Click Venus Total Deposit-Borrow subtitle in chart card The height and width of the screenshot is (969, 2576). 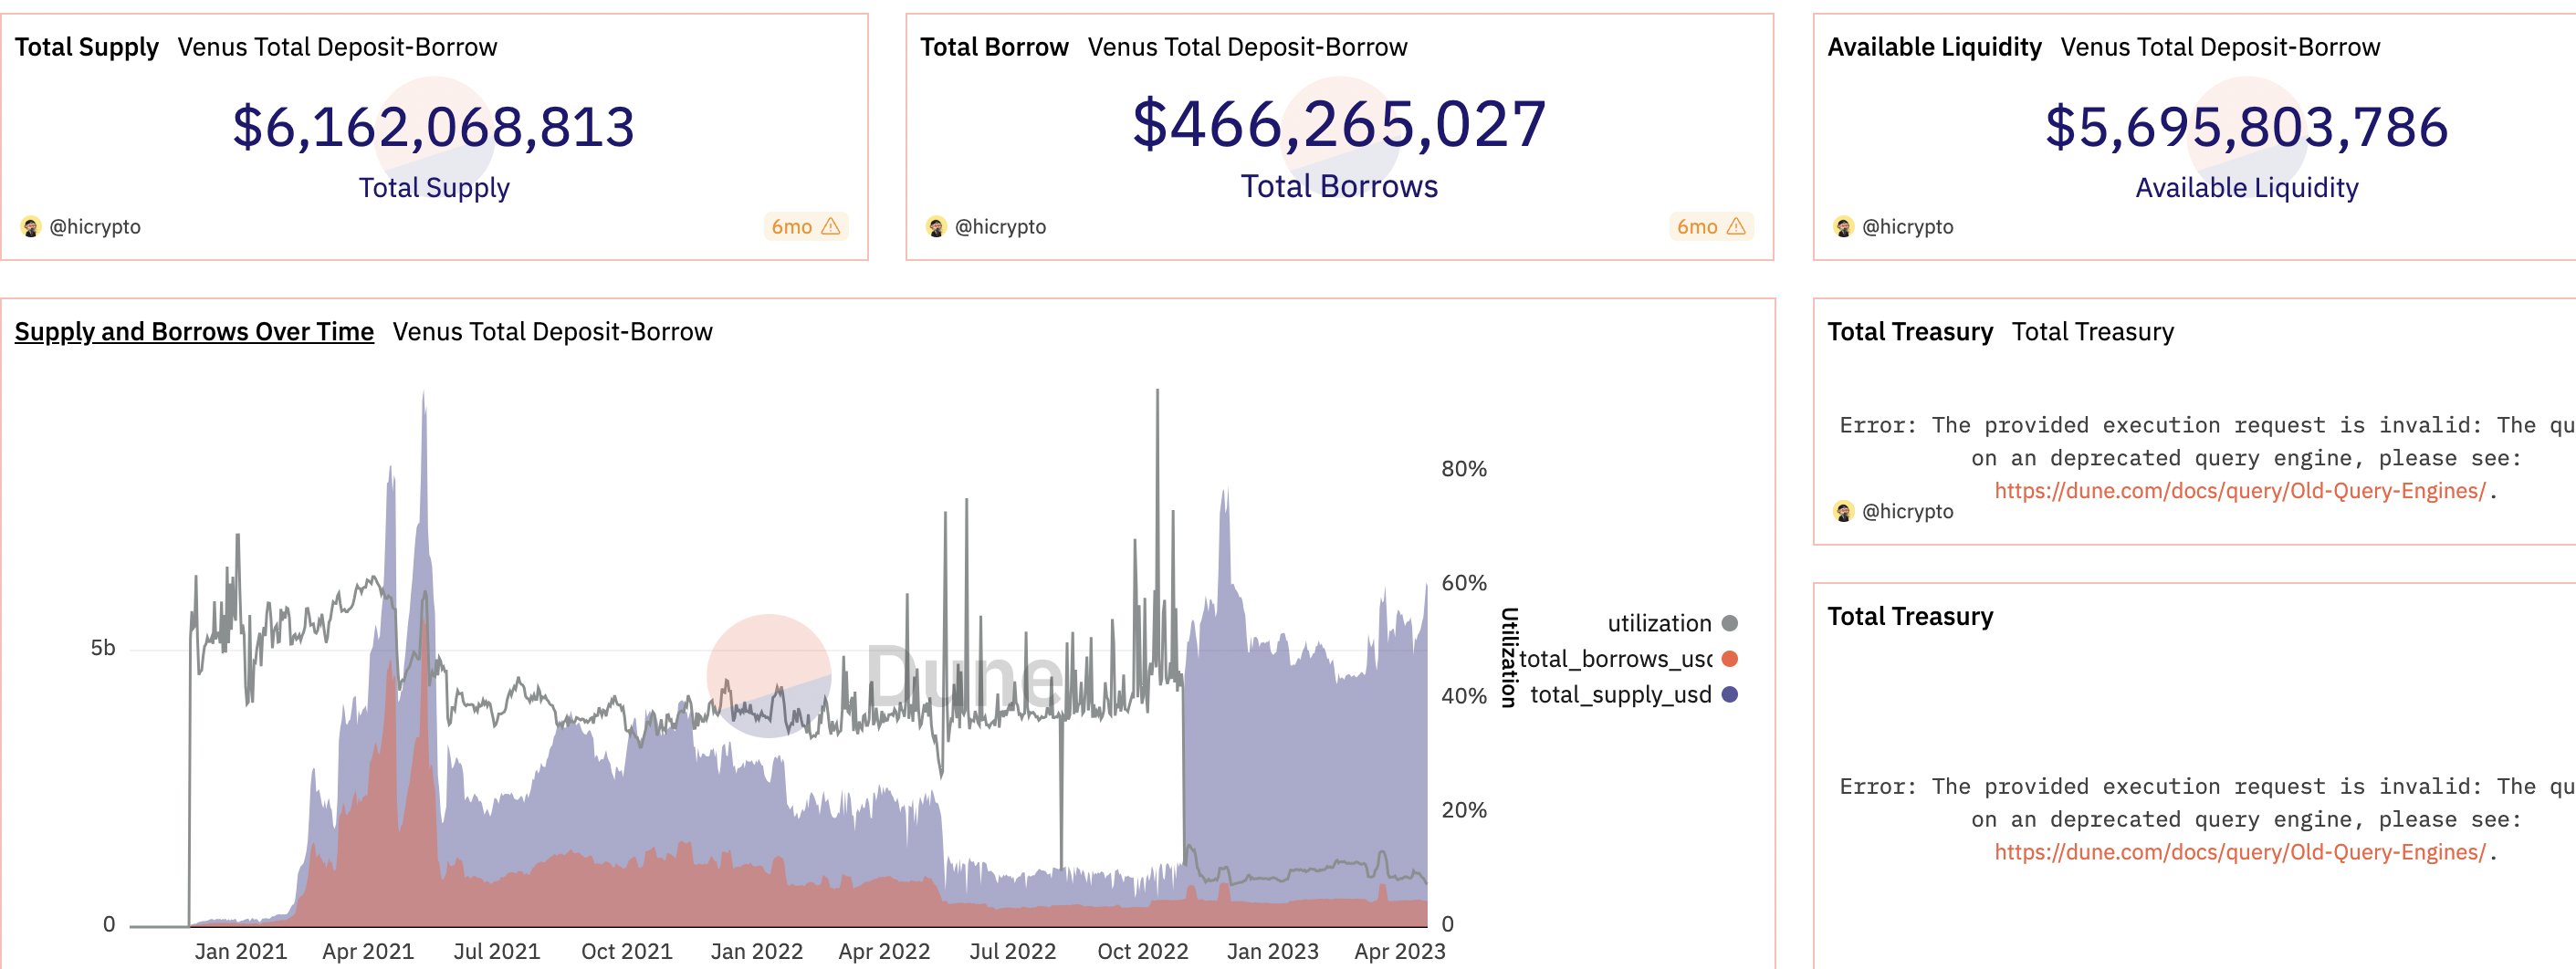coord(552,332)
